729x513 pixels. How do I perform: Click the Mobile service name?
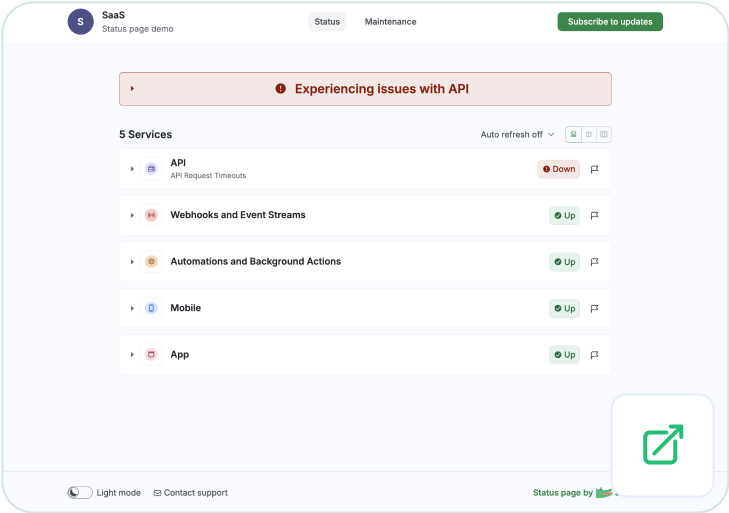[x=186, y=308]
